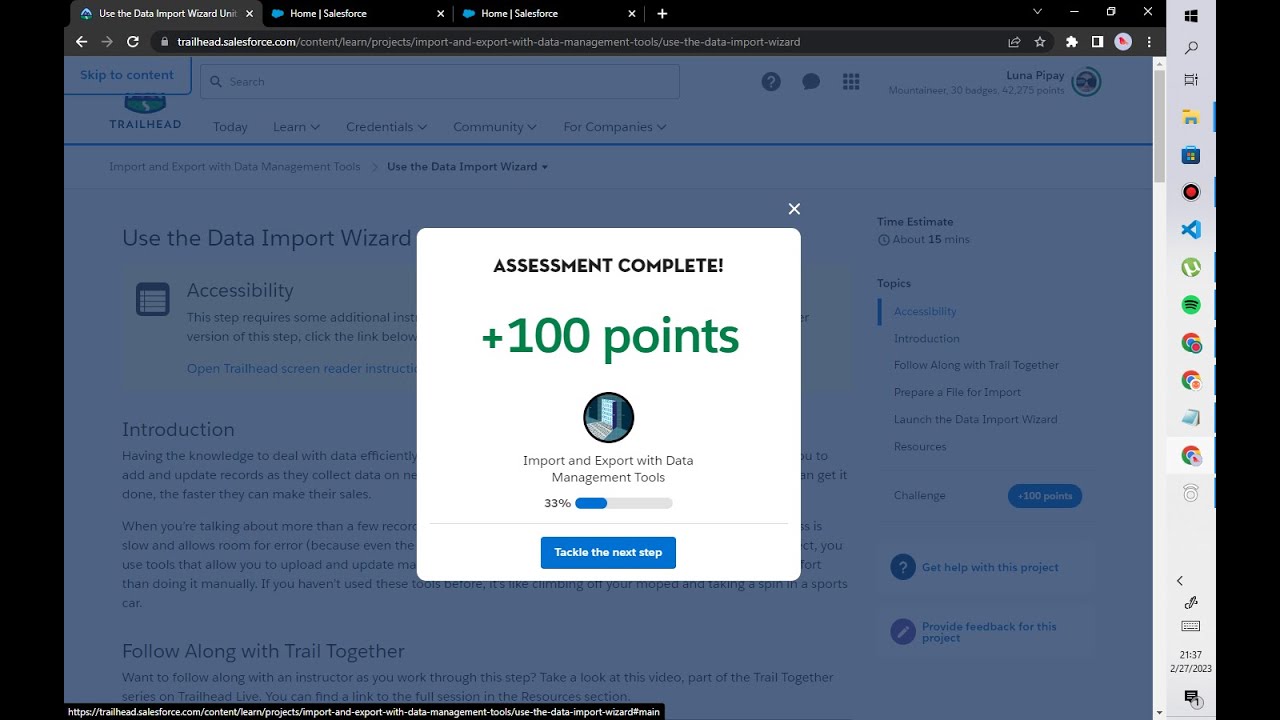
Task: Reload the current page
Action: pos(133,42)
